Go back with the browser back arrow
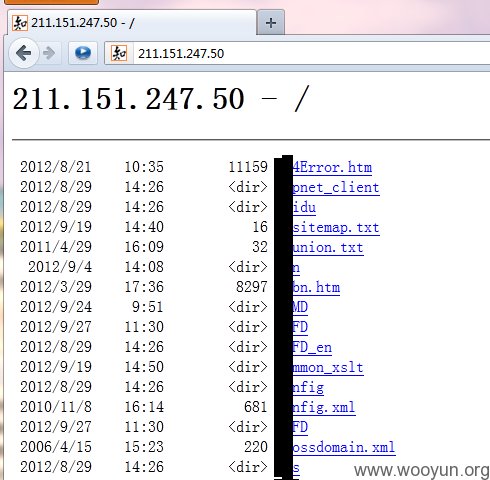The width and height of the screenshot is (490, 480). coord(24,53)
